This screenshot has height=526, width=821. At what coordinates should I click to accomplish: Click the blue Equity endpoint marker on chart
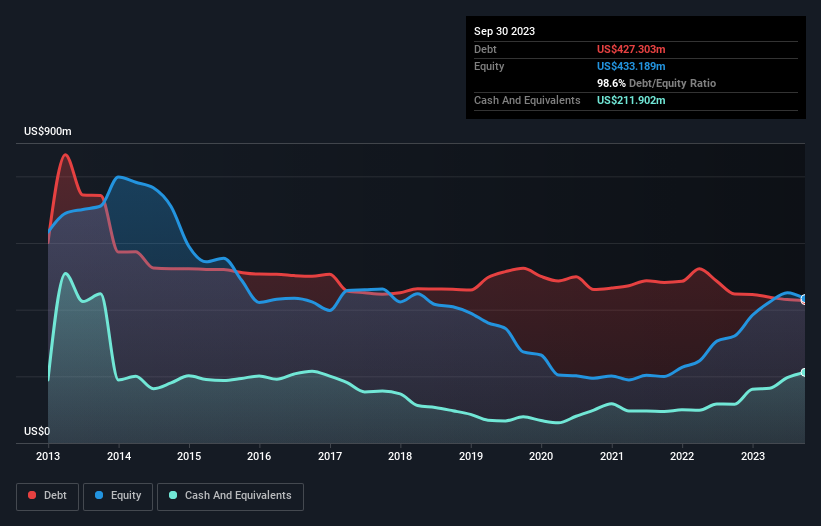pyautogui.click(x=803, y=299)
